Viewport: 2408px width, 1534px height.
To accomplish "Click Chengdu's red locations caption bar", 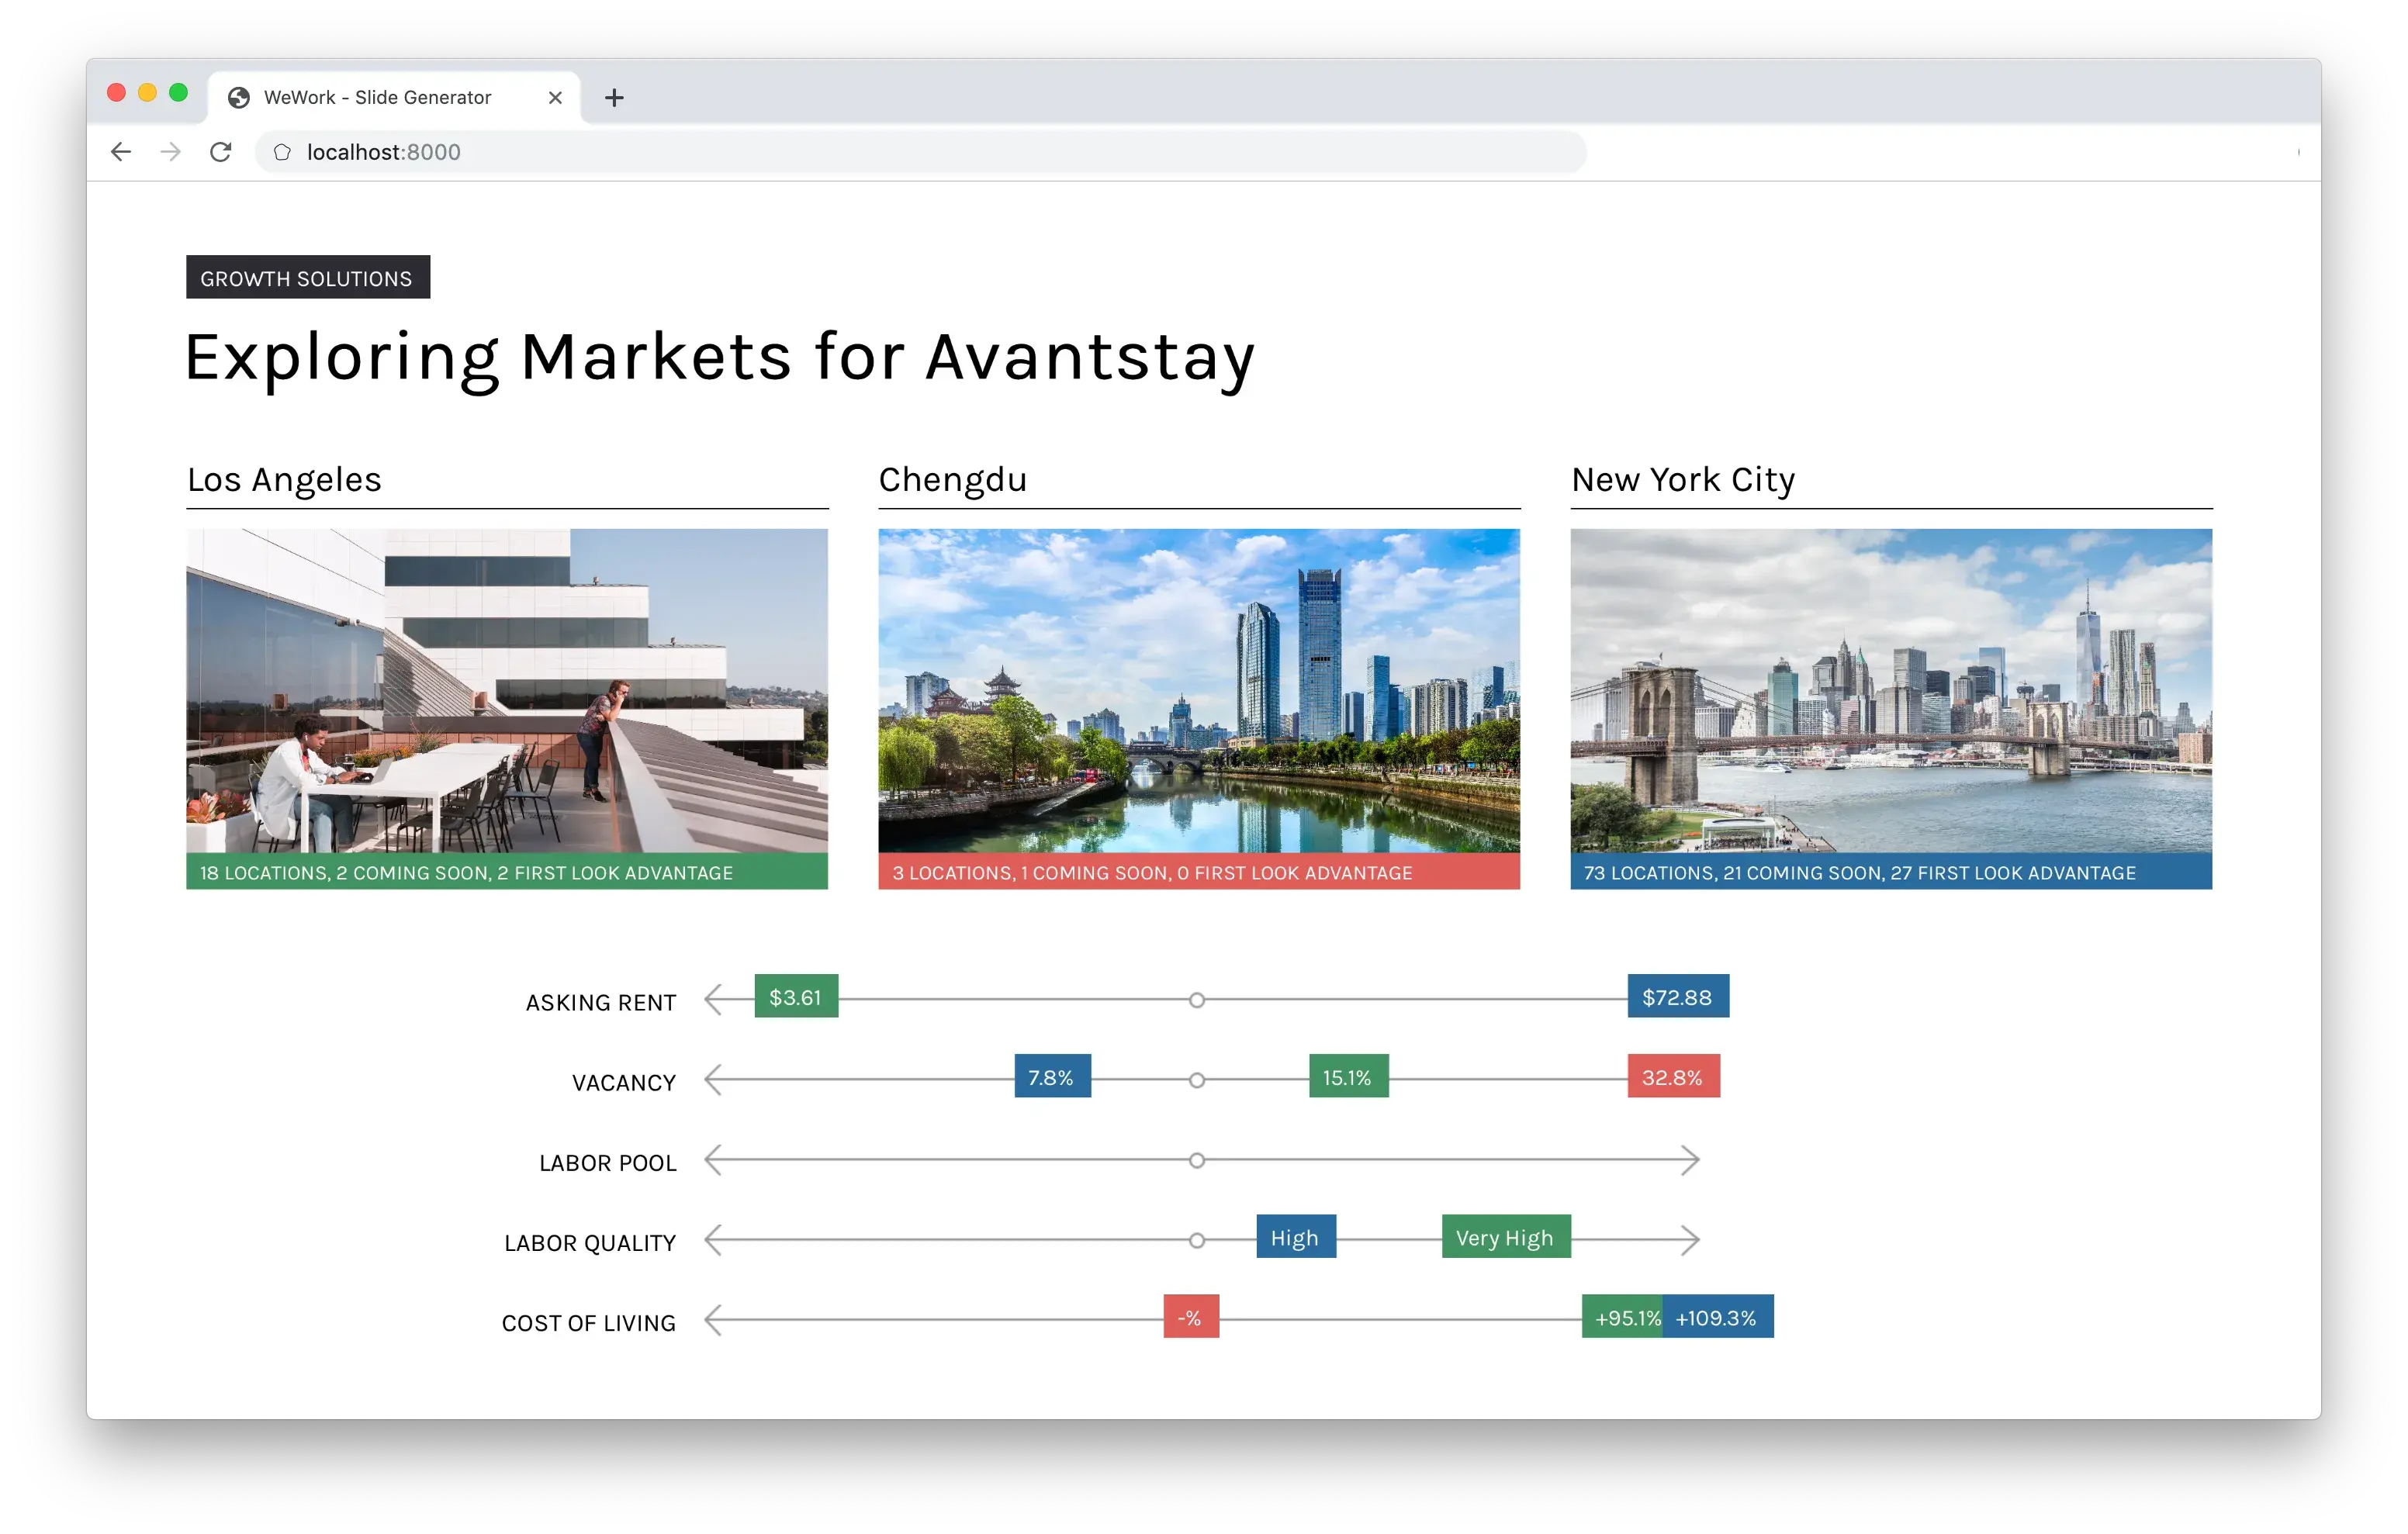I will click(x=1199, y=872).
